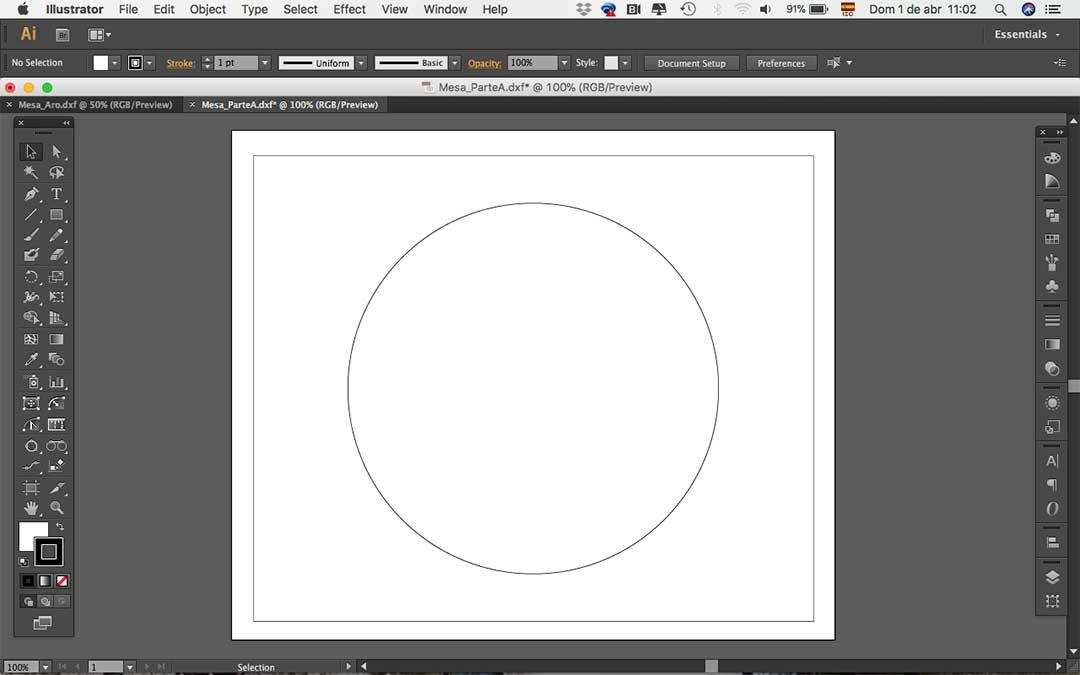
Task: Open stroke color dropdown arrow
Action: pos(149,63)
